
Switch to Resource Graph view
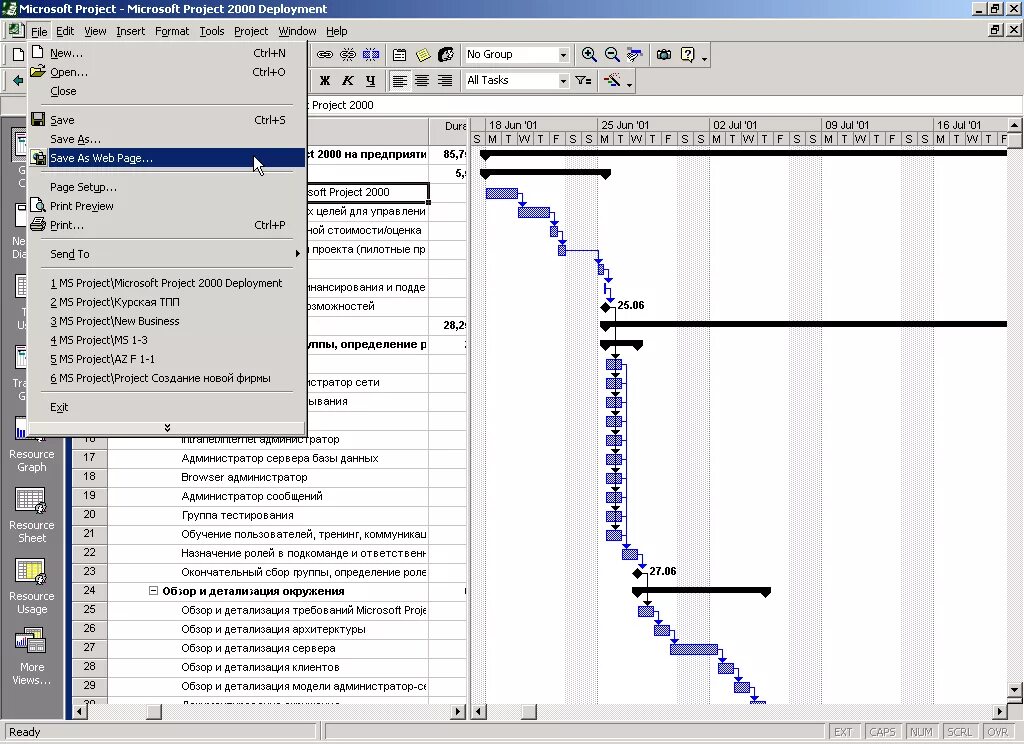click(x=31, y=445)
